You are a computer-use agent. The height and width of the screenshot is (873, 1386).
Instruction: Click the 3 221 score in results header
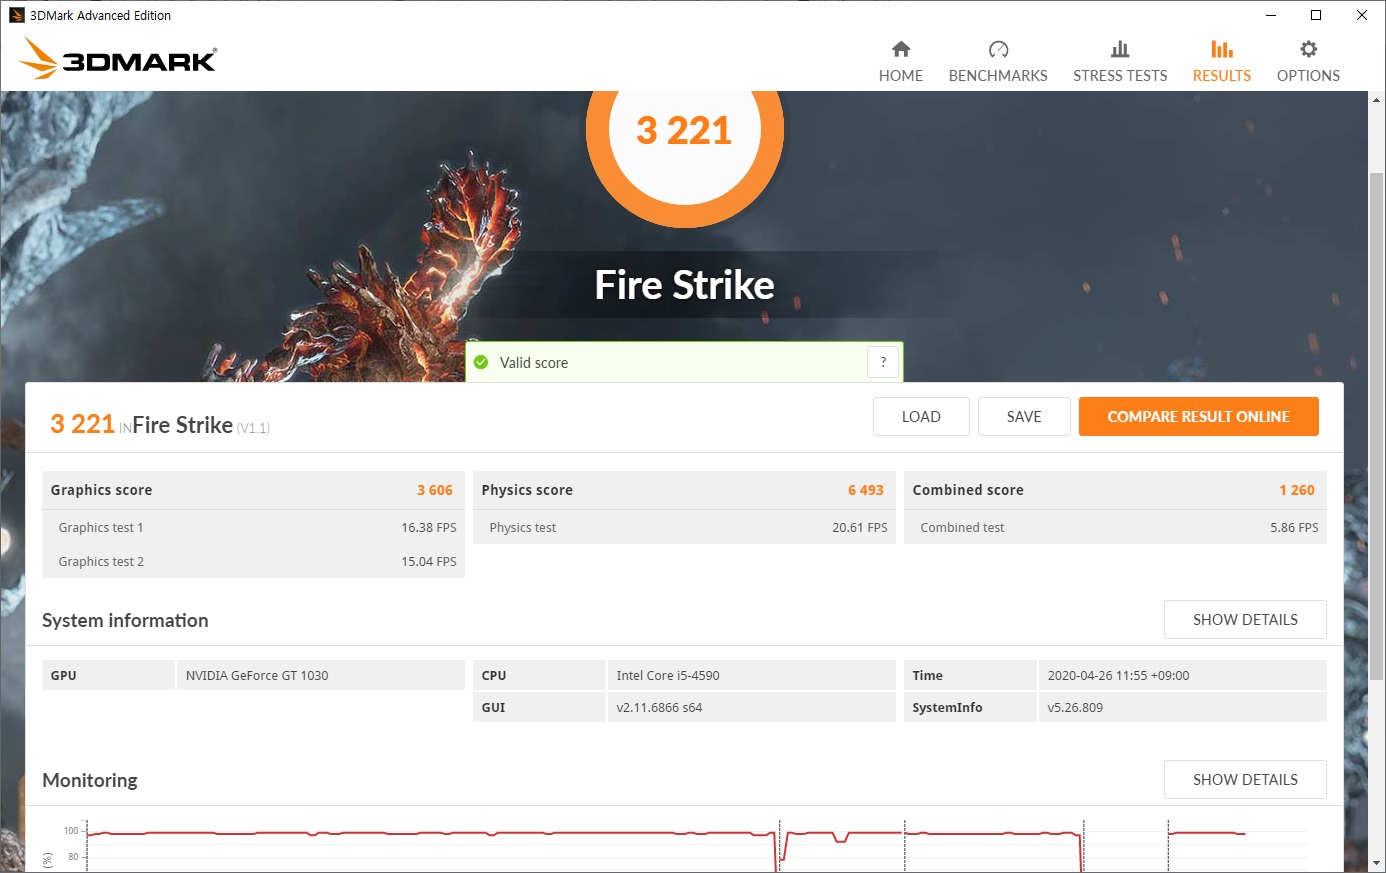pos(82,424)
